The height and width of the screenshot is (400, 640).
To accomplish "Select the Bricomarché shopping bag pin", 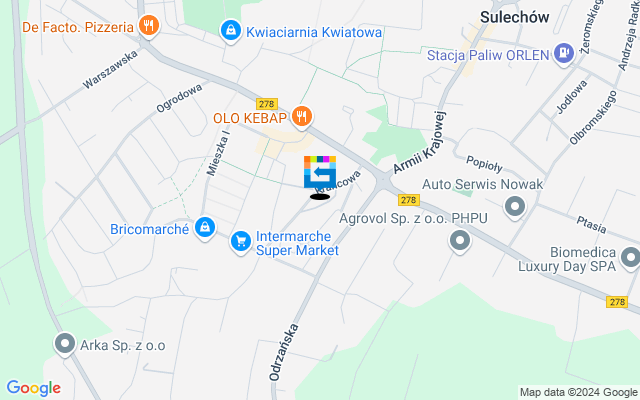I will 205,227.
